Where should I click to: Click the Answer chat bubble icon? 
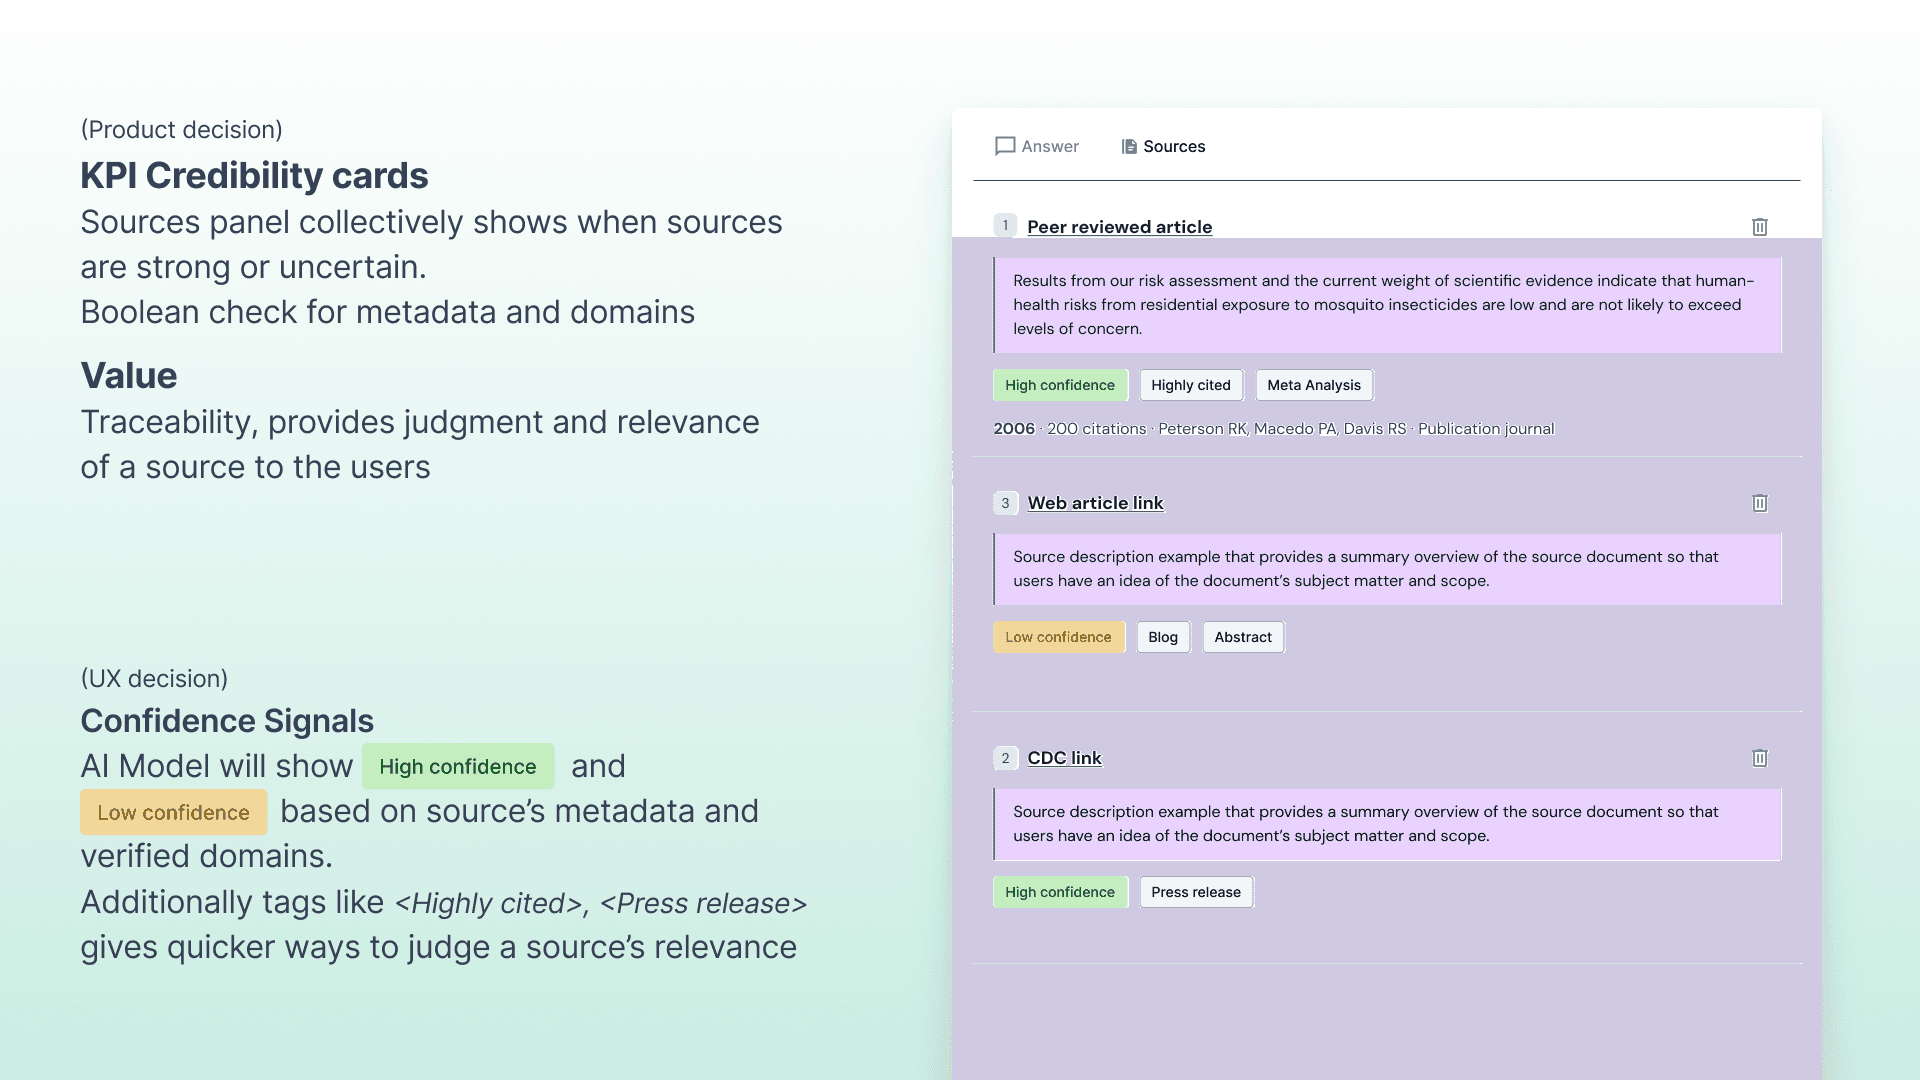pyautogui.click(x=1005, y=146)
